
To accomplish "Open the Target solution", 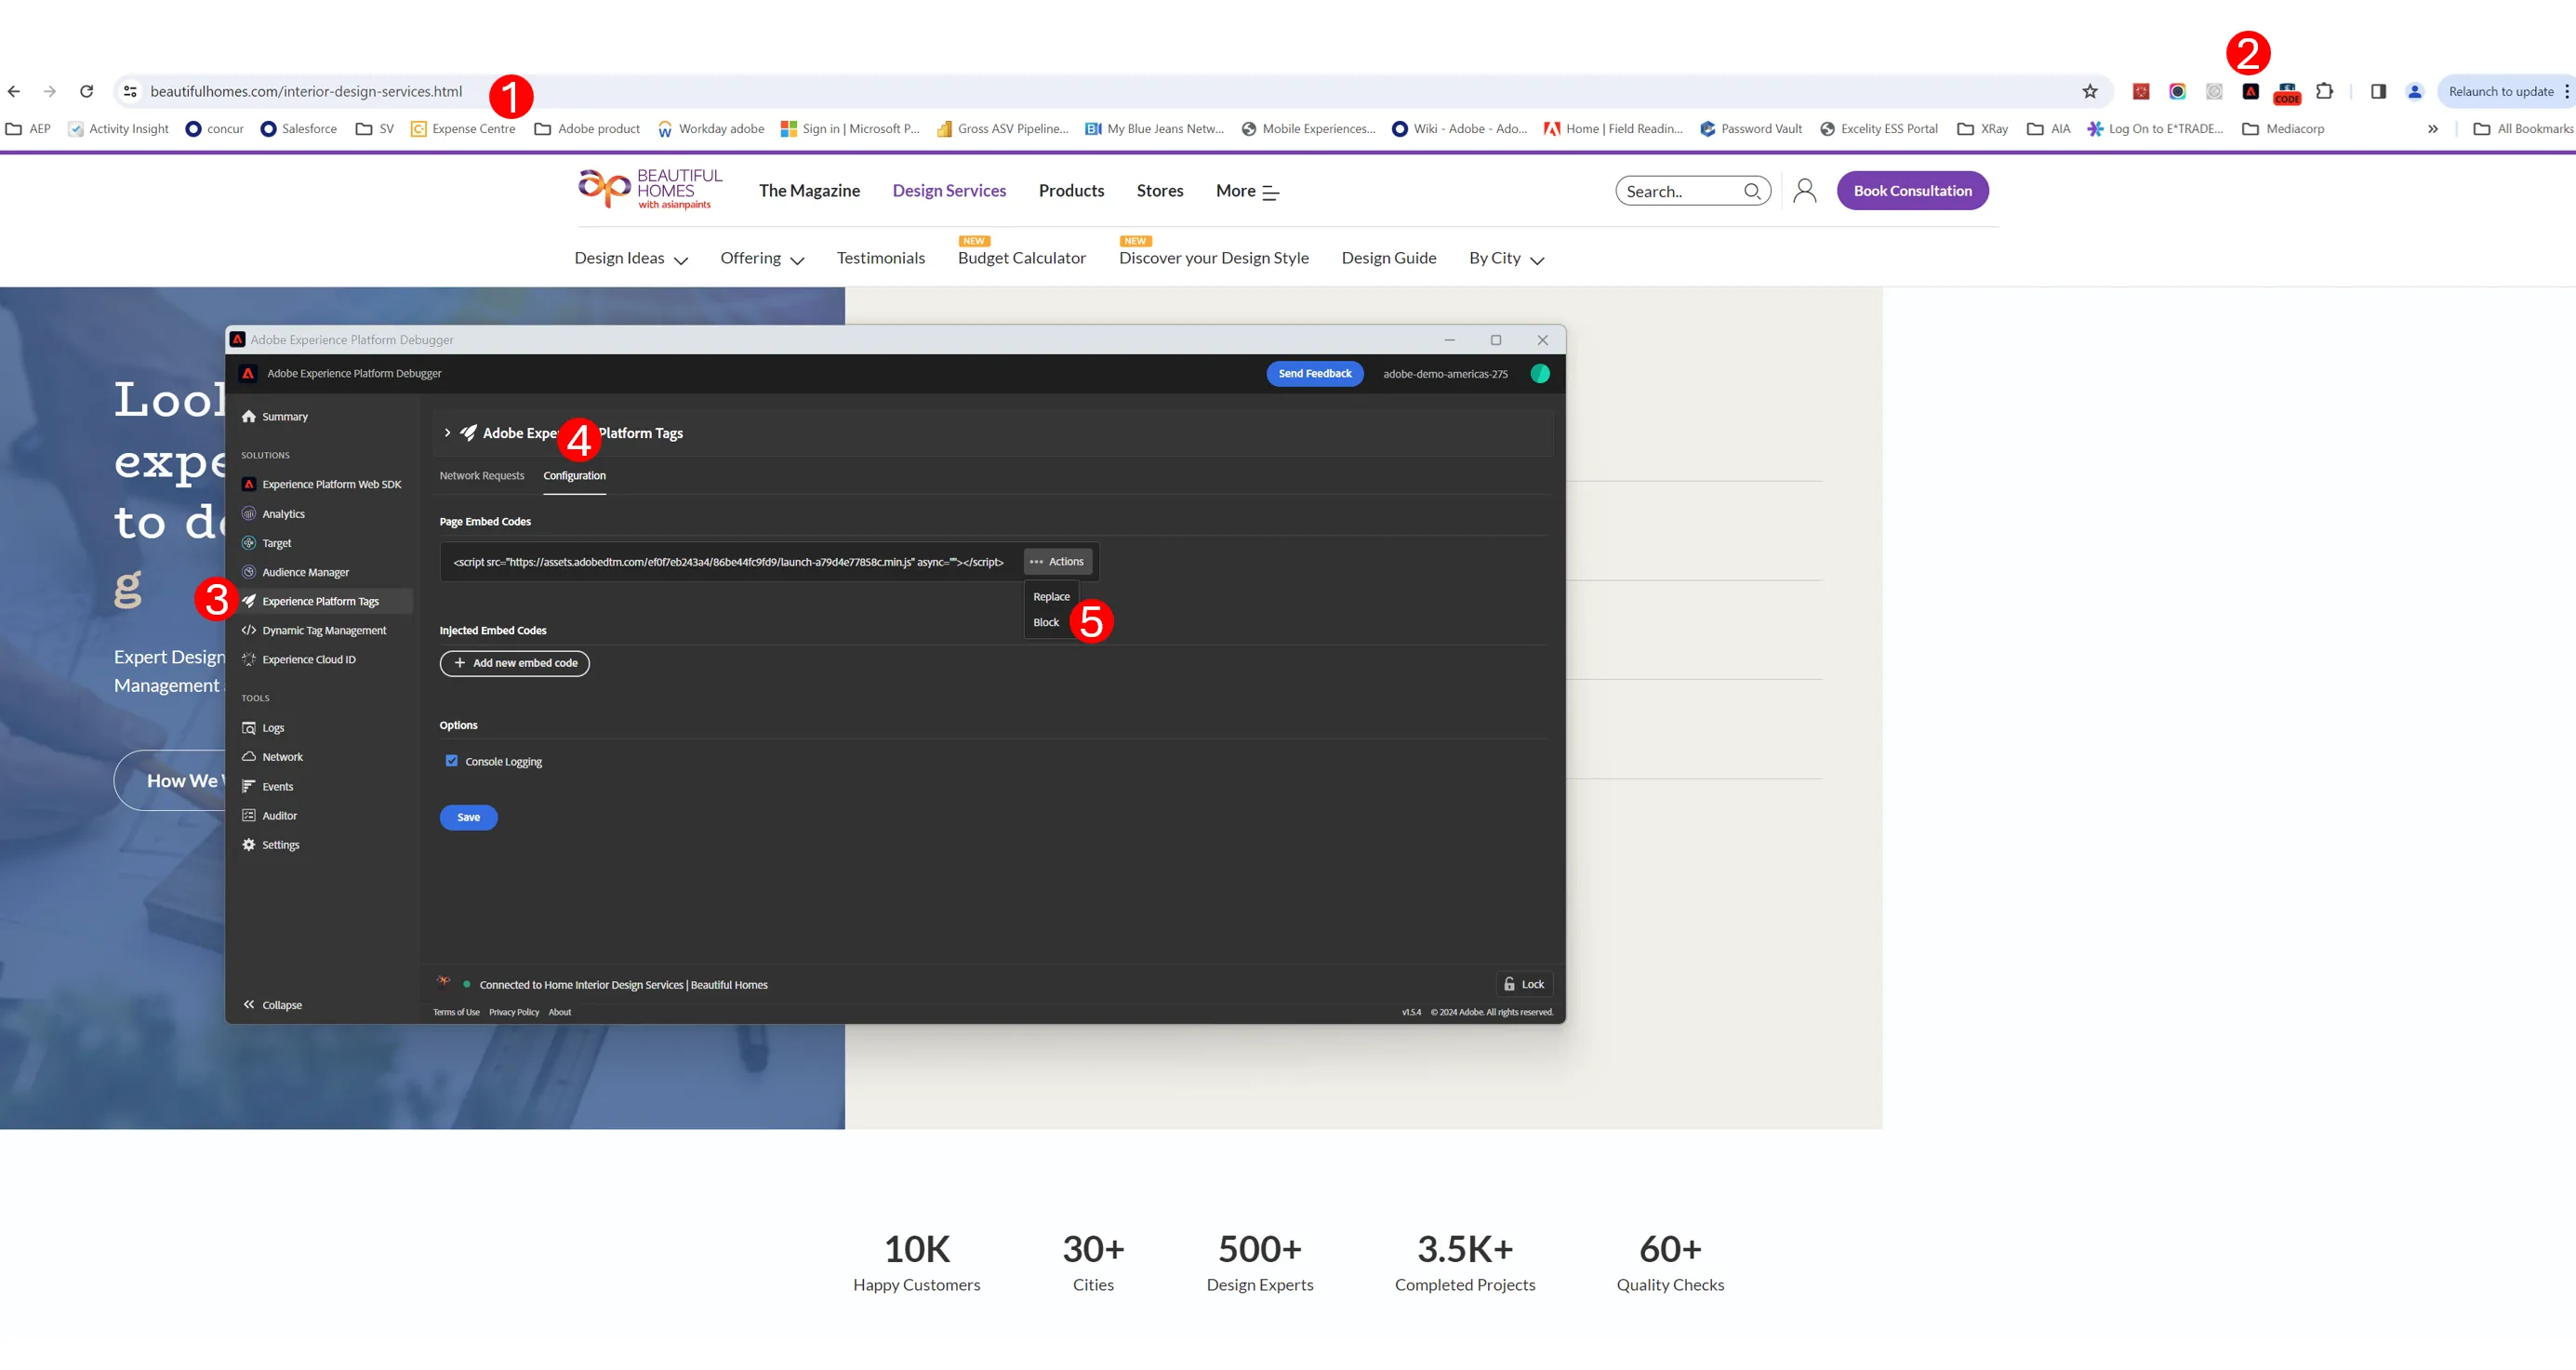I will tap(267, 543).
